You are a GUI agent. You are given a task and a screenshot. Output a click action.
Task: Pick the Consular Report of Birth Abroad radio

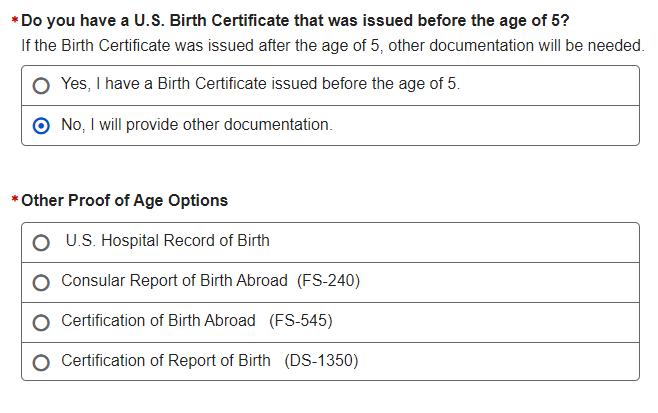pyautogui.click(x=41, y=282)
